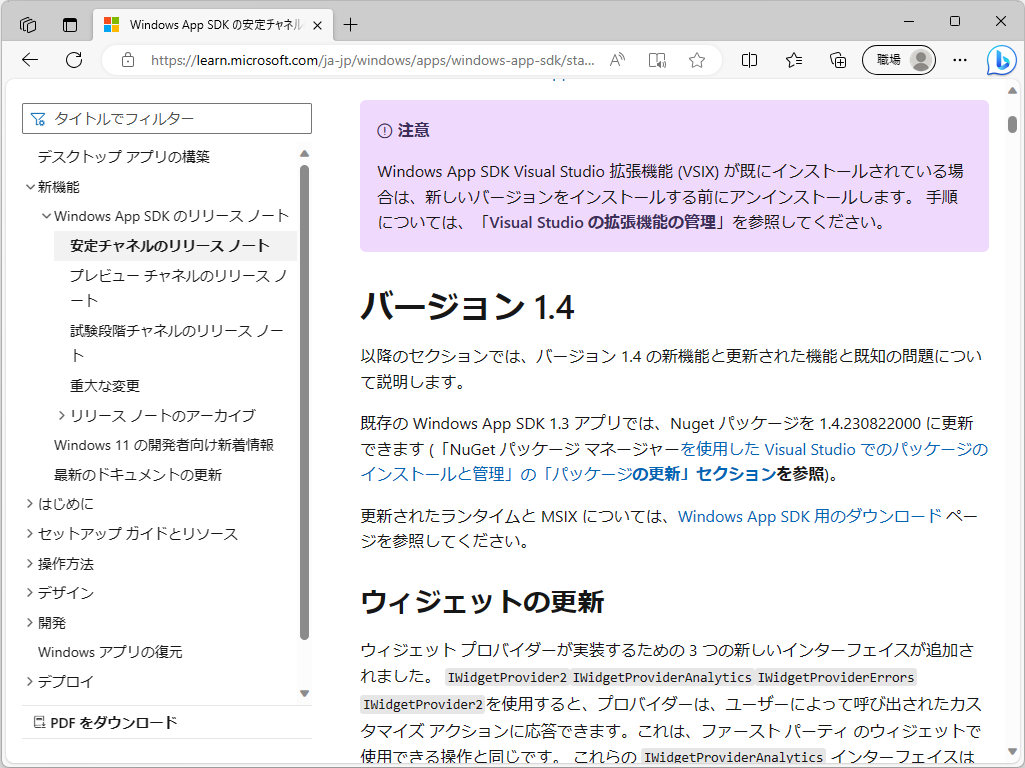Image resolution: width=1025 pixels, height=768 pixels.
Task: Add page to Collections icon
Action: (837, 60)
